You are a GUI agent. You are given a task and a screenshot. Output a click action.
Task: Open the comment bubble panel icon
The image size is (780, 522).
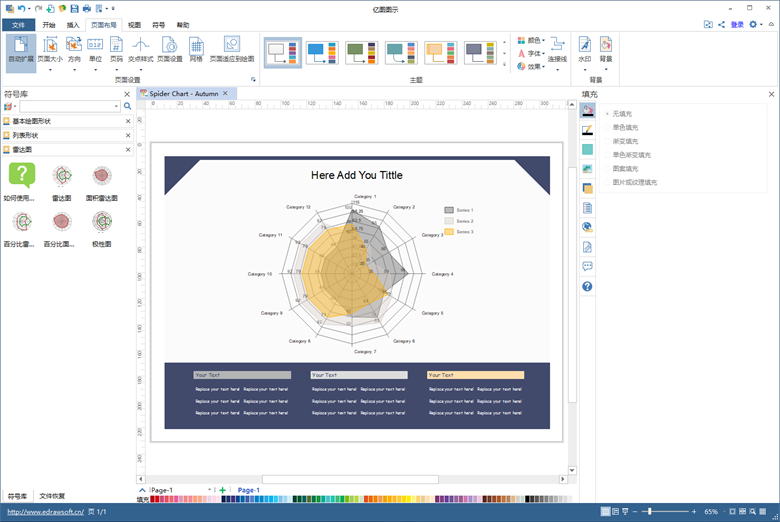click(587, 266)
